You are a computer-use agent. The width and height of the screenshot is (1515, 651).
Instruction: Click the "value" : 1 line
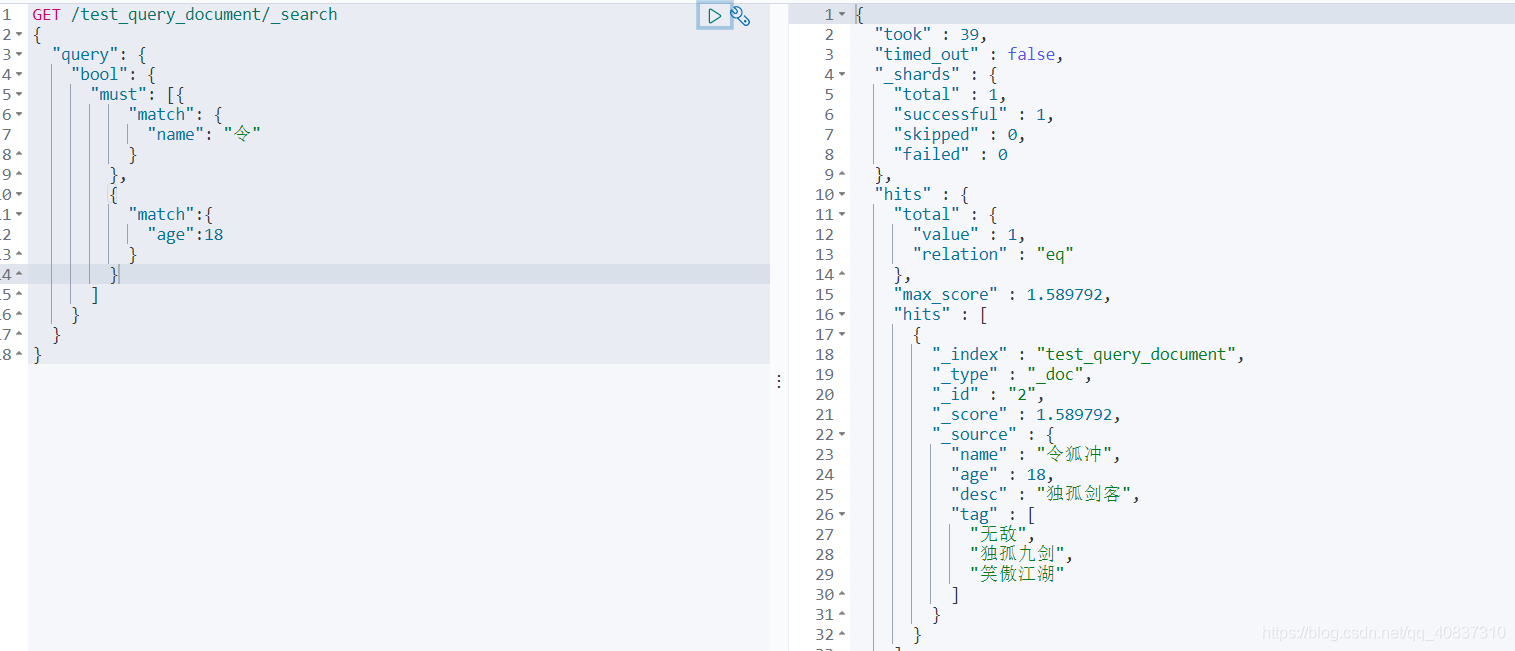tap(969, 234)
